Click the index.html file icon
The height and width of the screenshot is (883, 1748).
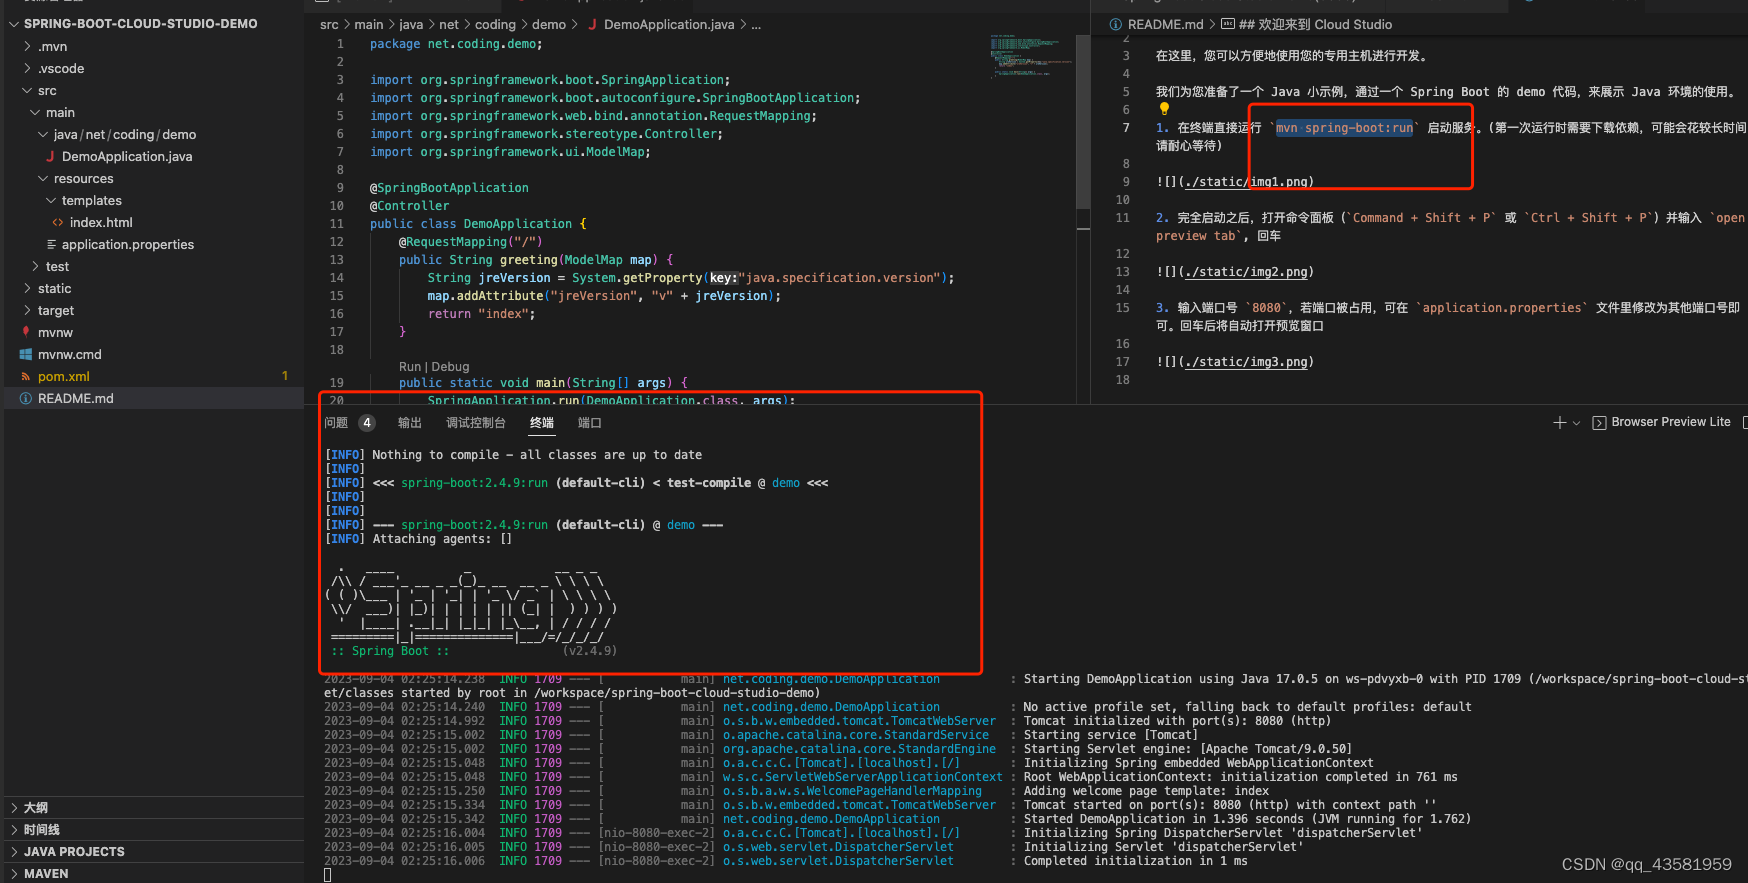click(x=58, y=223)
